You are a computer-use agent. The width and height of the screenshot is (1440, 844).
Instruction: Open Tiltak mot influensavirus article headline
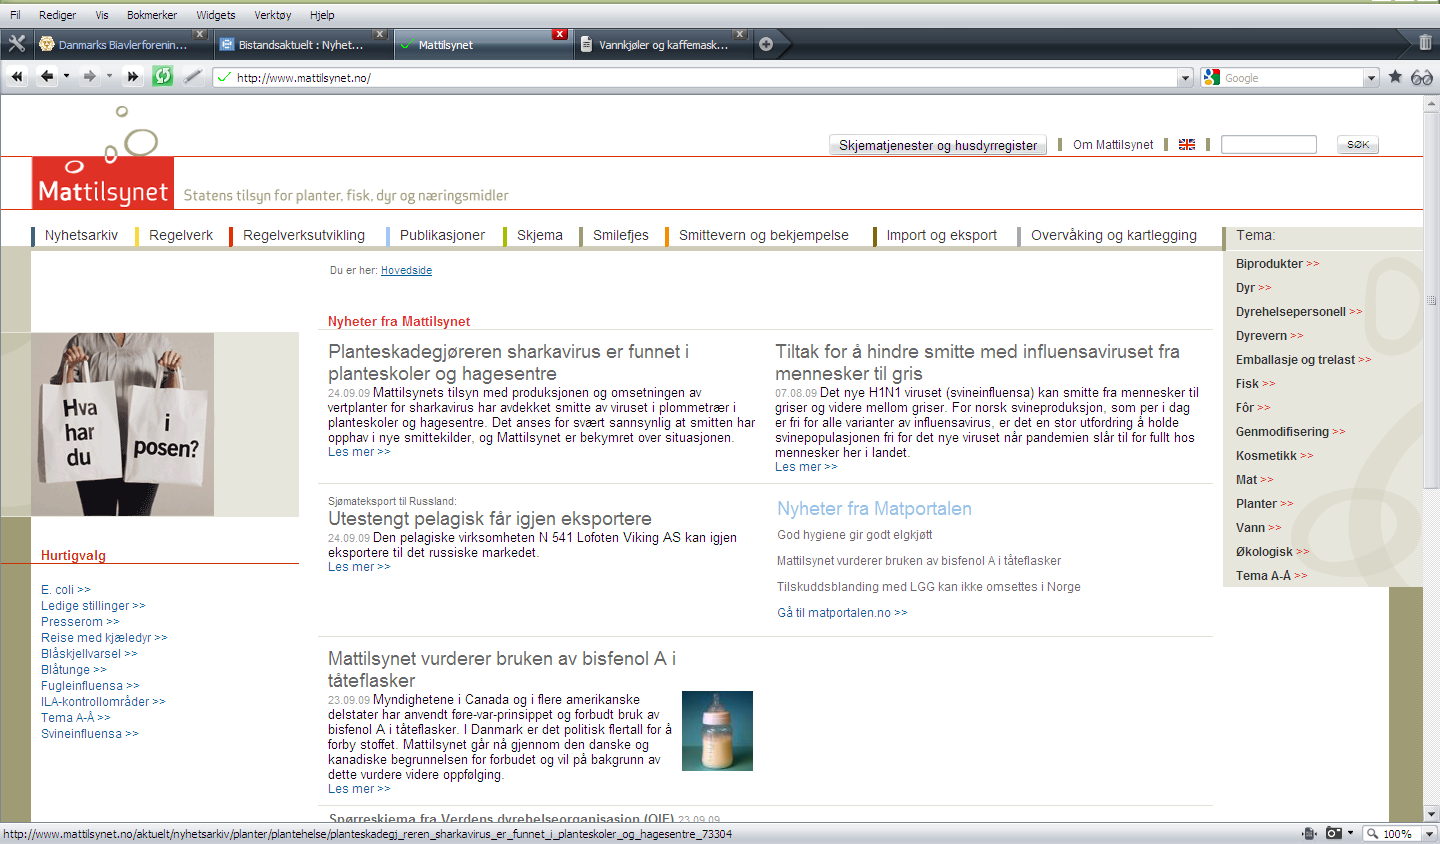pos(978,362)
